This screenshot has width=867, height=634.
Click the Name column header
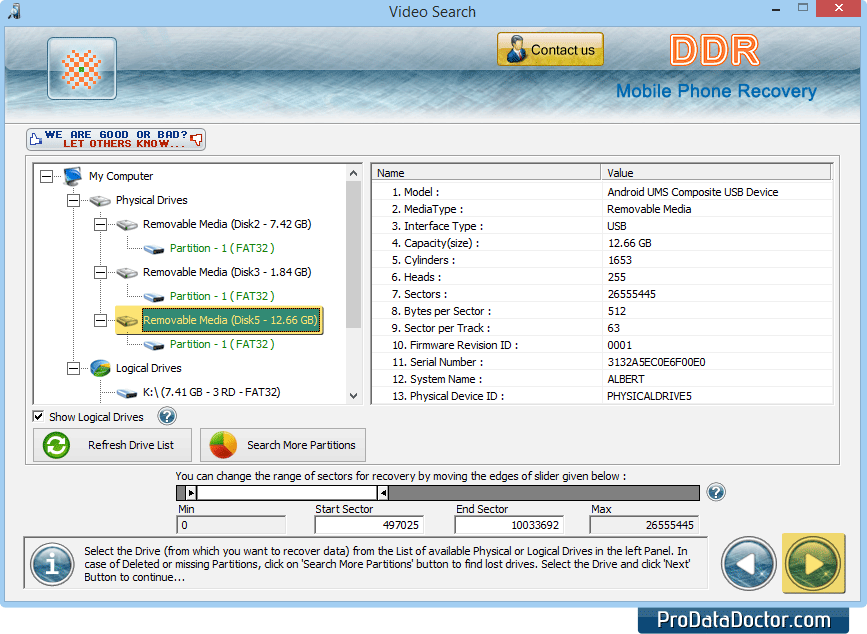(x=485, y=172)
